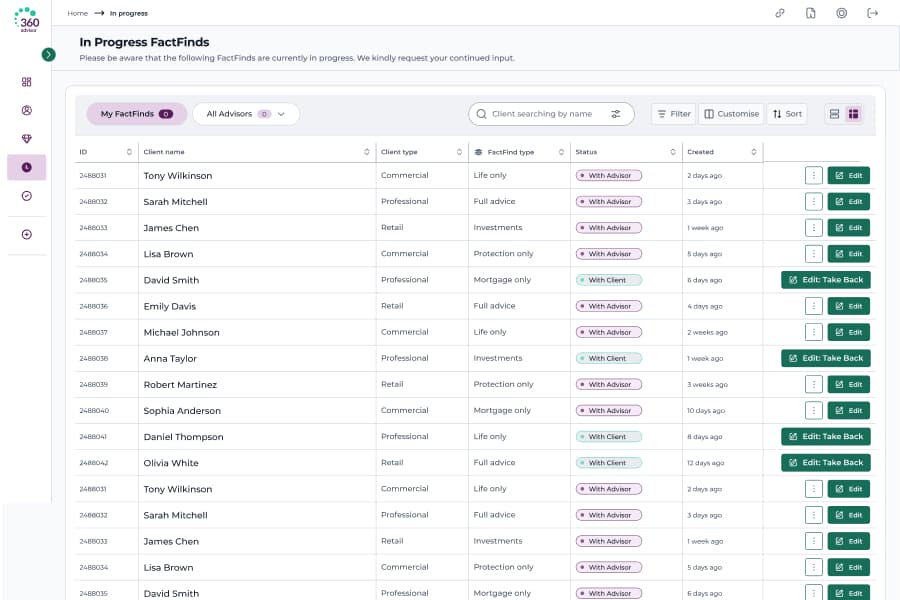Open more options for Robert Martinez row
The width and height of the screenshot is (900, 600).
[x=813, y=385]
